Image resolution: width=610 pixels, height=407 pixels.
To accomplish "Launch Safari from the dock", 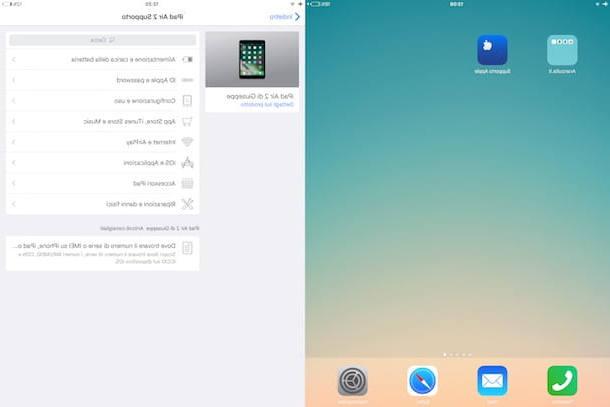I will (x=422, y=381).
